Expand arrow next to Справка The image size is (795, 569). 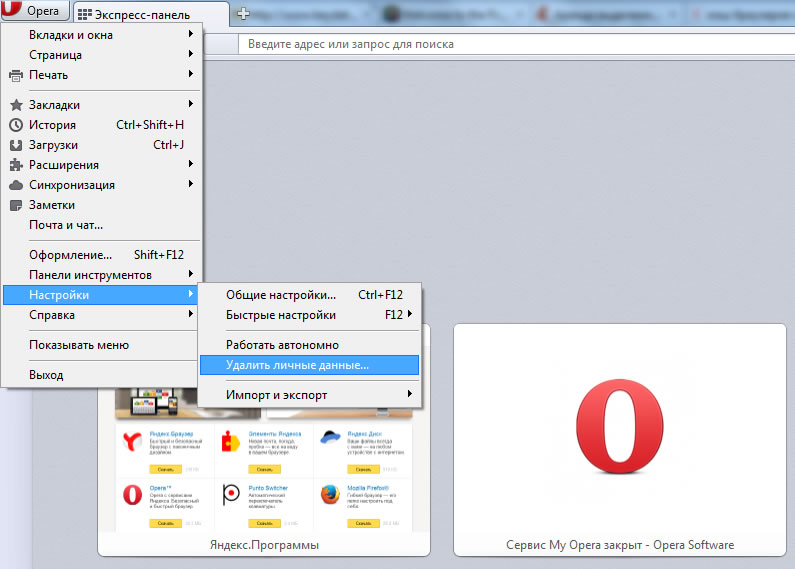(x=191, y=314)
